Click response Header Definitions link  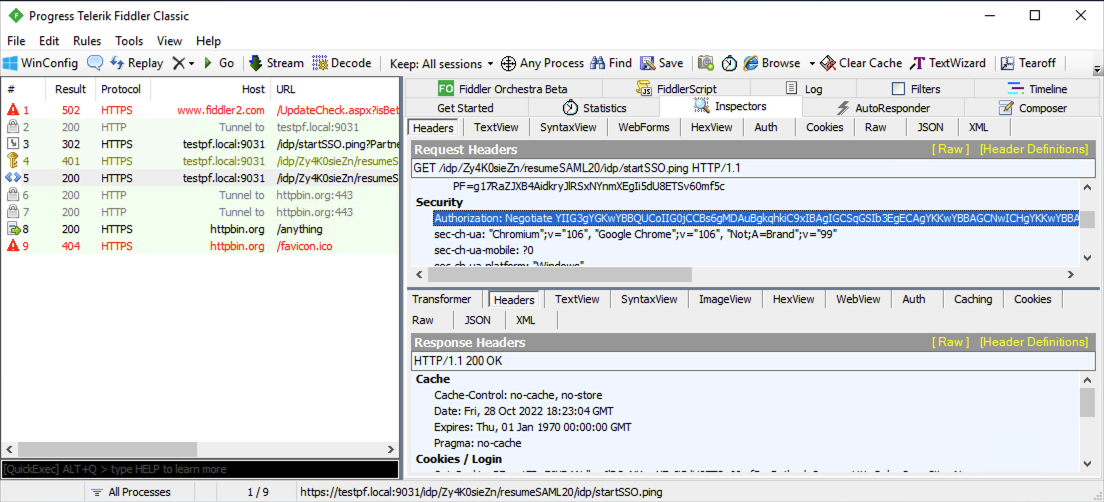tap(1034, 342)
